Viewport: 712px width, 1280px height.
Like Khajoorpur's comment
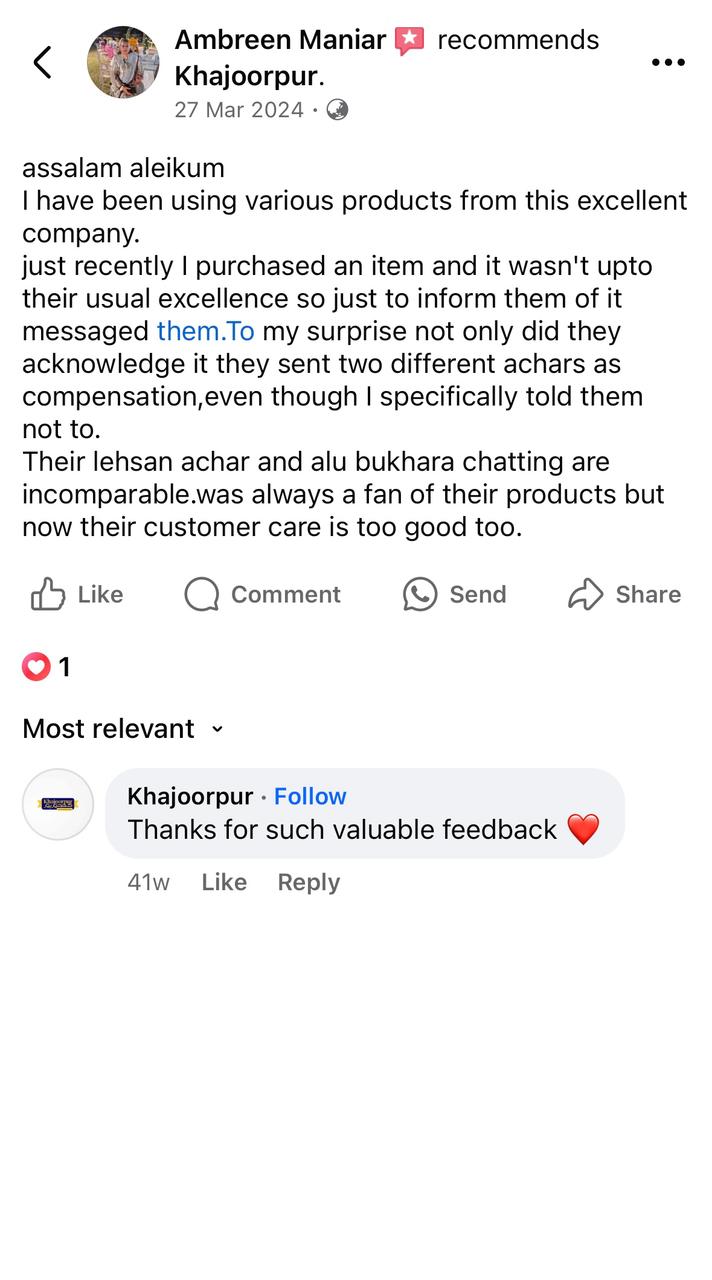[224, 882]
